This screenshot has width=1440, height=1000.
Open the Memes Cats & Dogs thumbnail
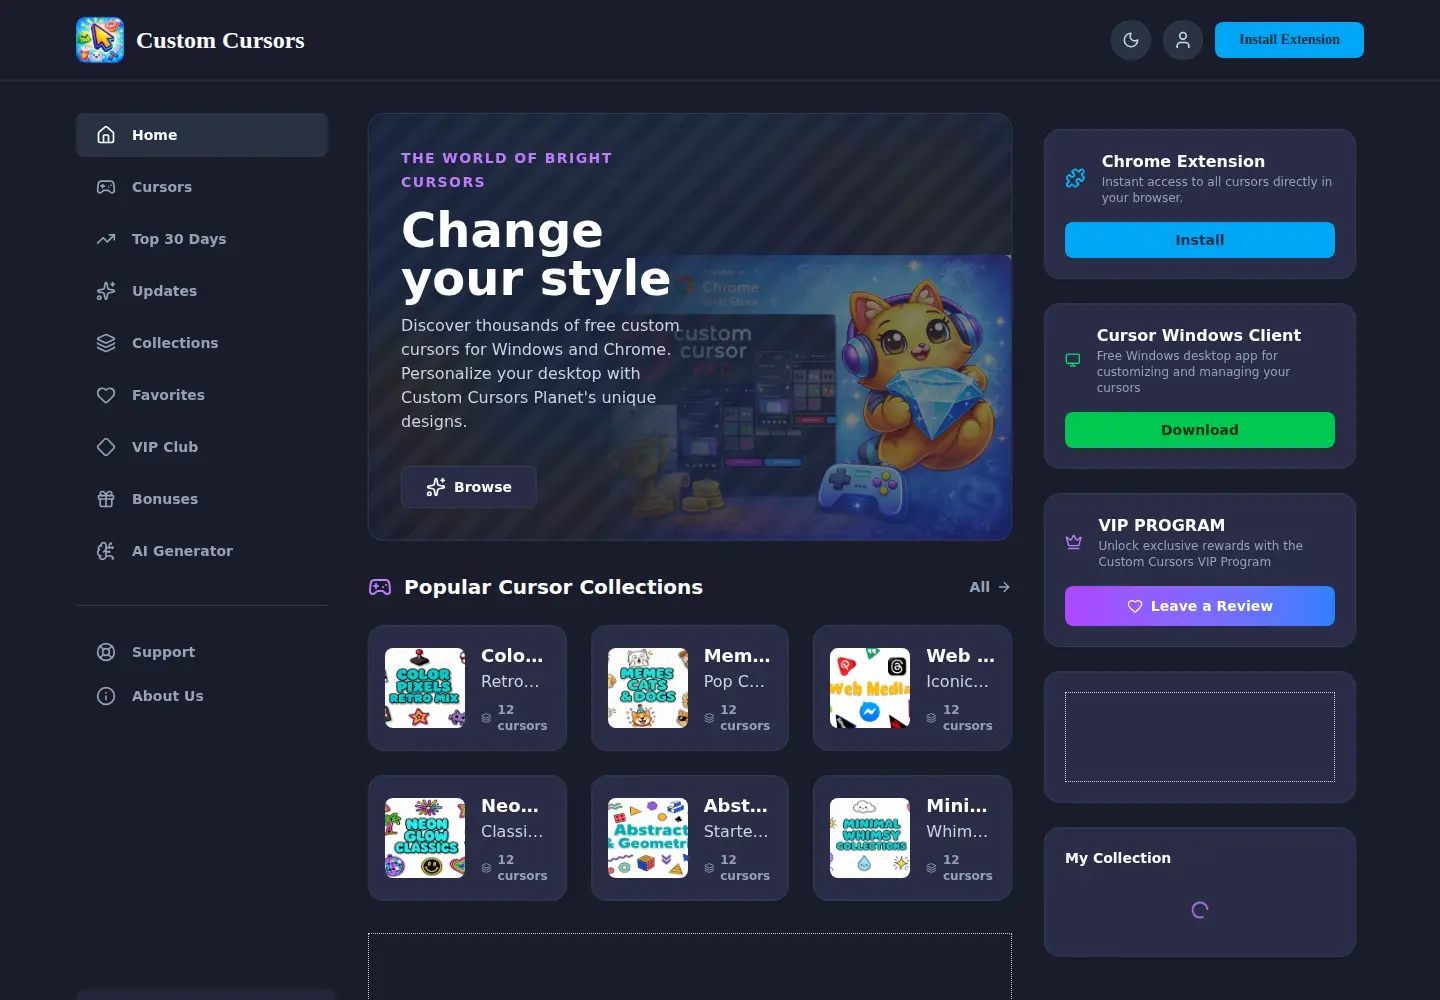pyautogui.click(x=648, y=688)
